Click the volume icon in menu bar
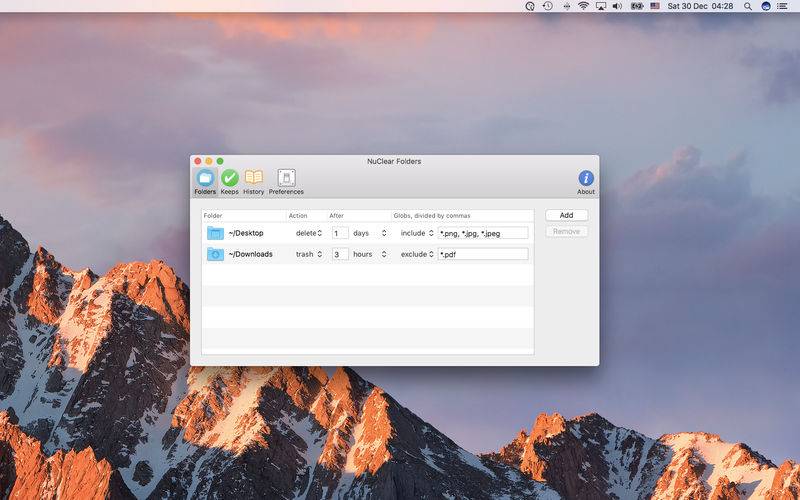800x500 pixels. click(617, 6)
